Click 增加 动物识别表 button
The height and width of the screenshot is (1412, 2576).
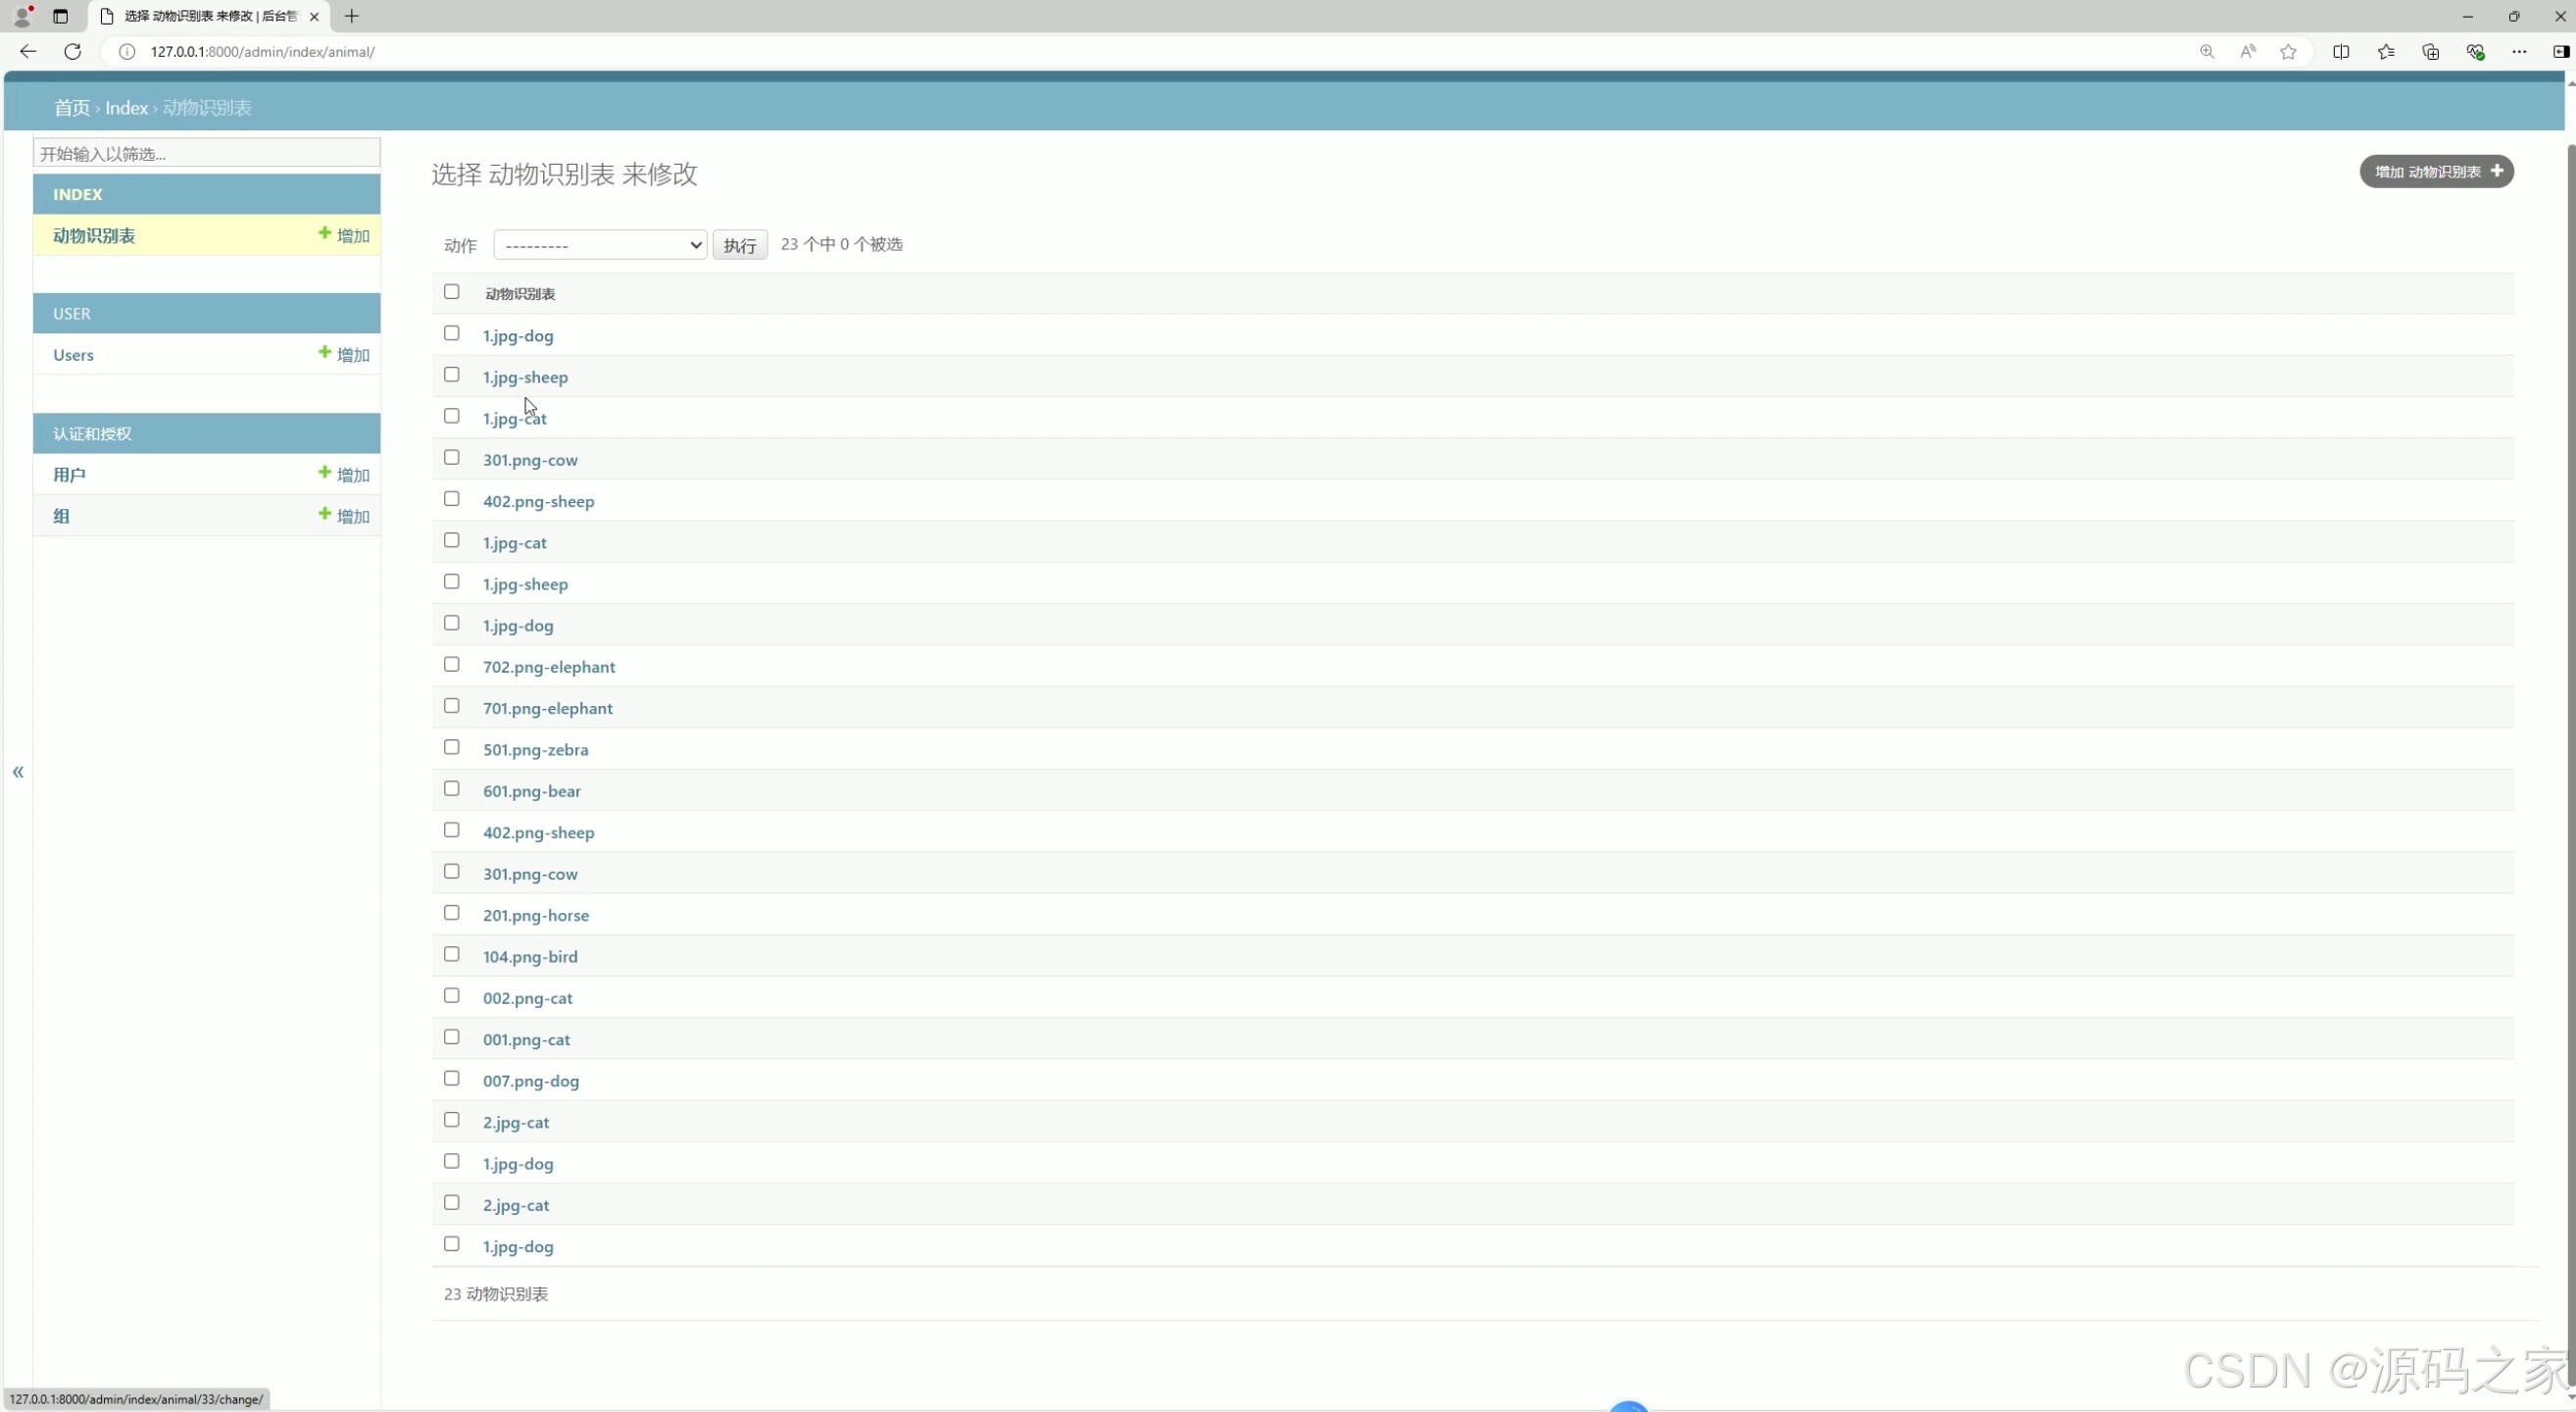point(2436,171)
